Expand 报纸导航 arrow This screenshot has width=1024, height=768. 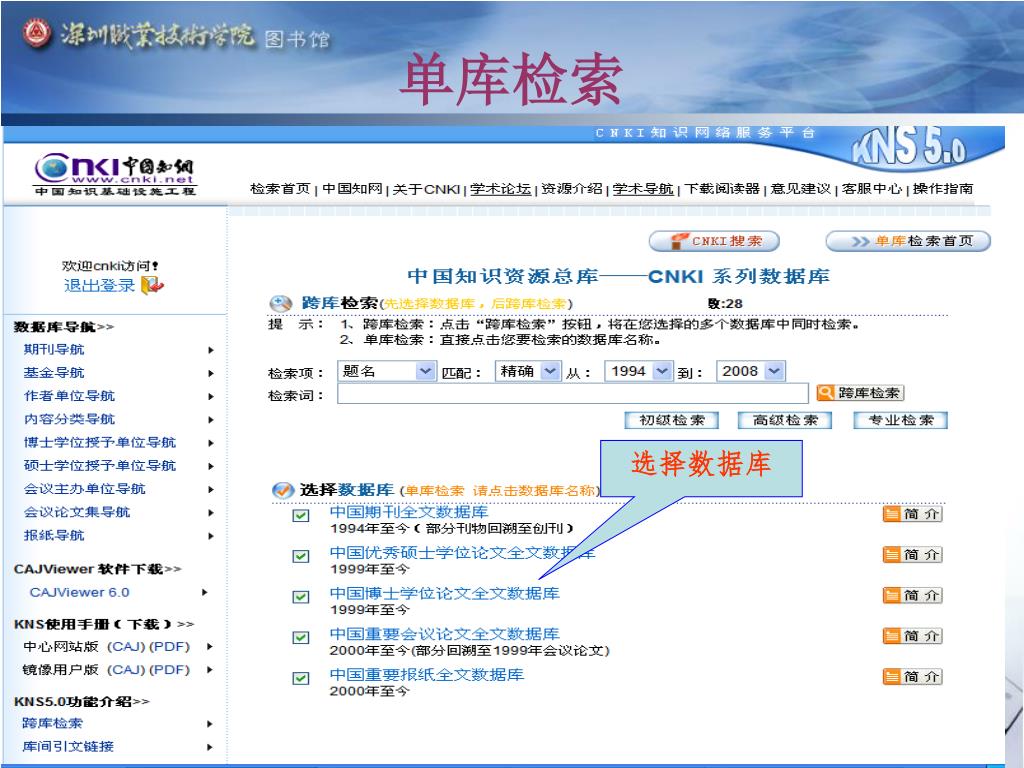(211, 536)
